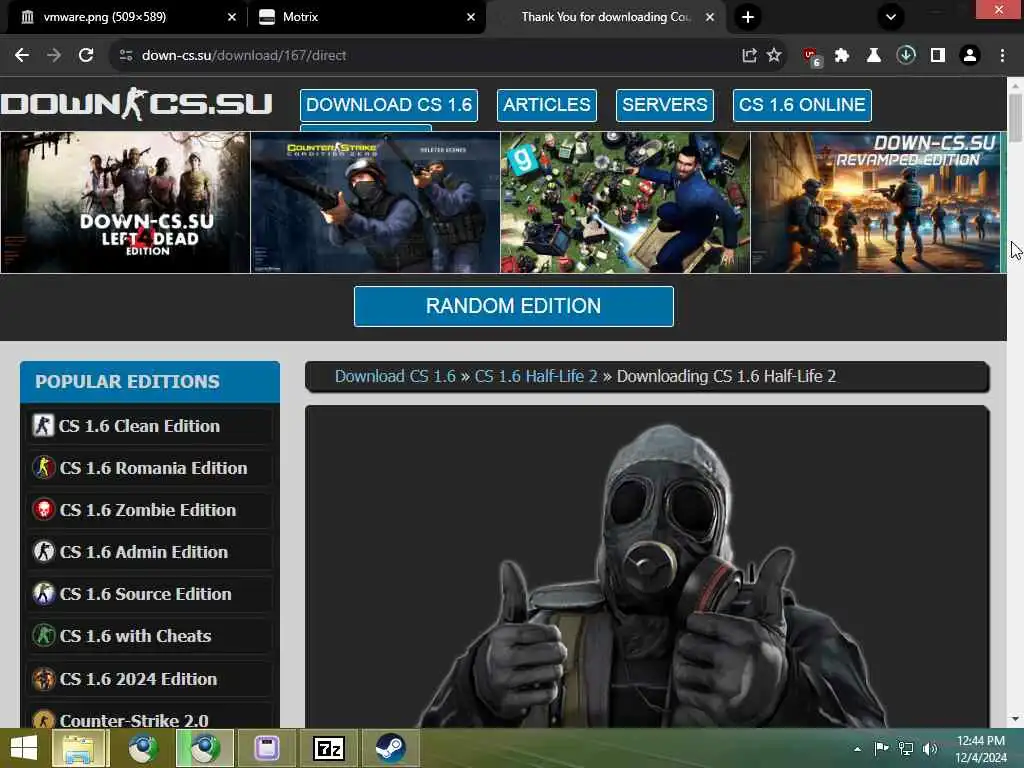Open the ARTICLES section
Screen dimensions: 1024x768
(547, 105)
